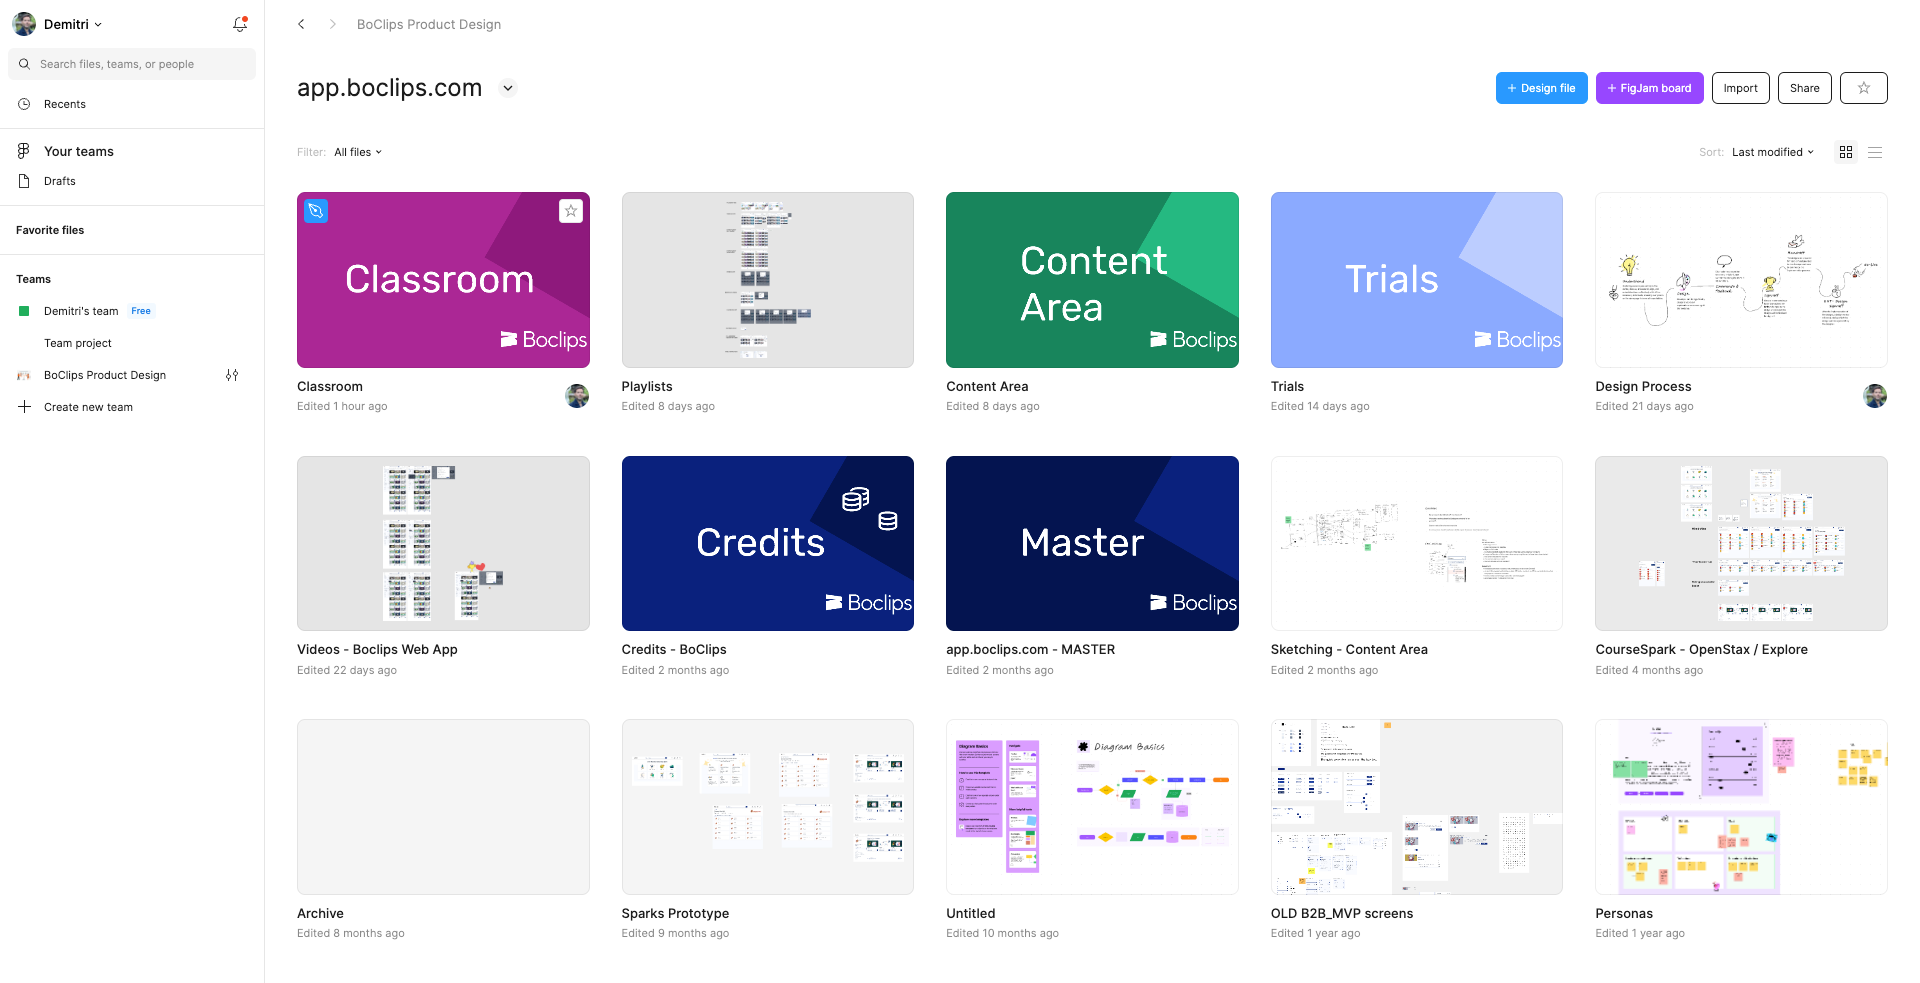Click the BoClips Product Design breadcrumb
The width and height of the screenshot is (1920, 983).
tap(429, 24)
